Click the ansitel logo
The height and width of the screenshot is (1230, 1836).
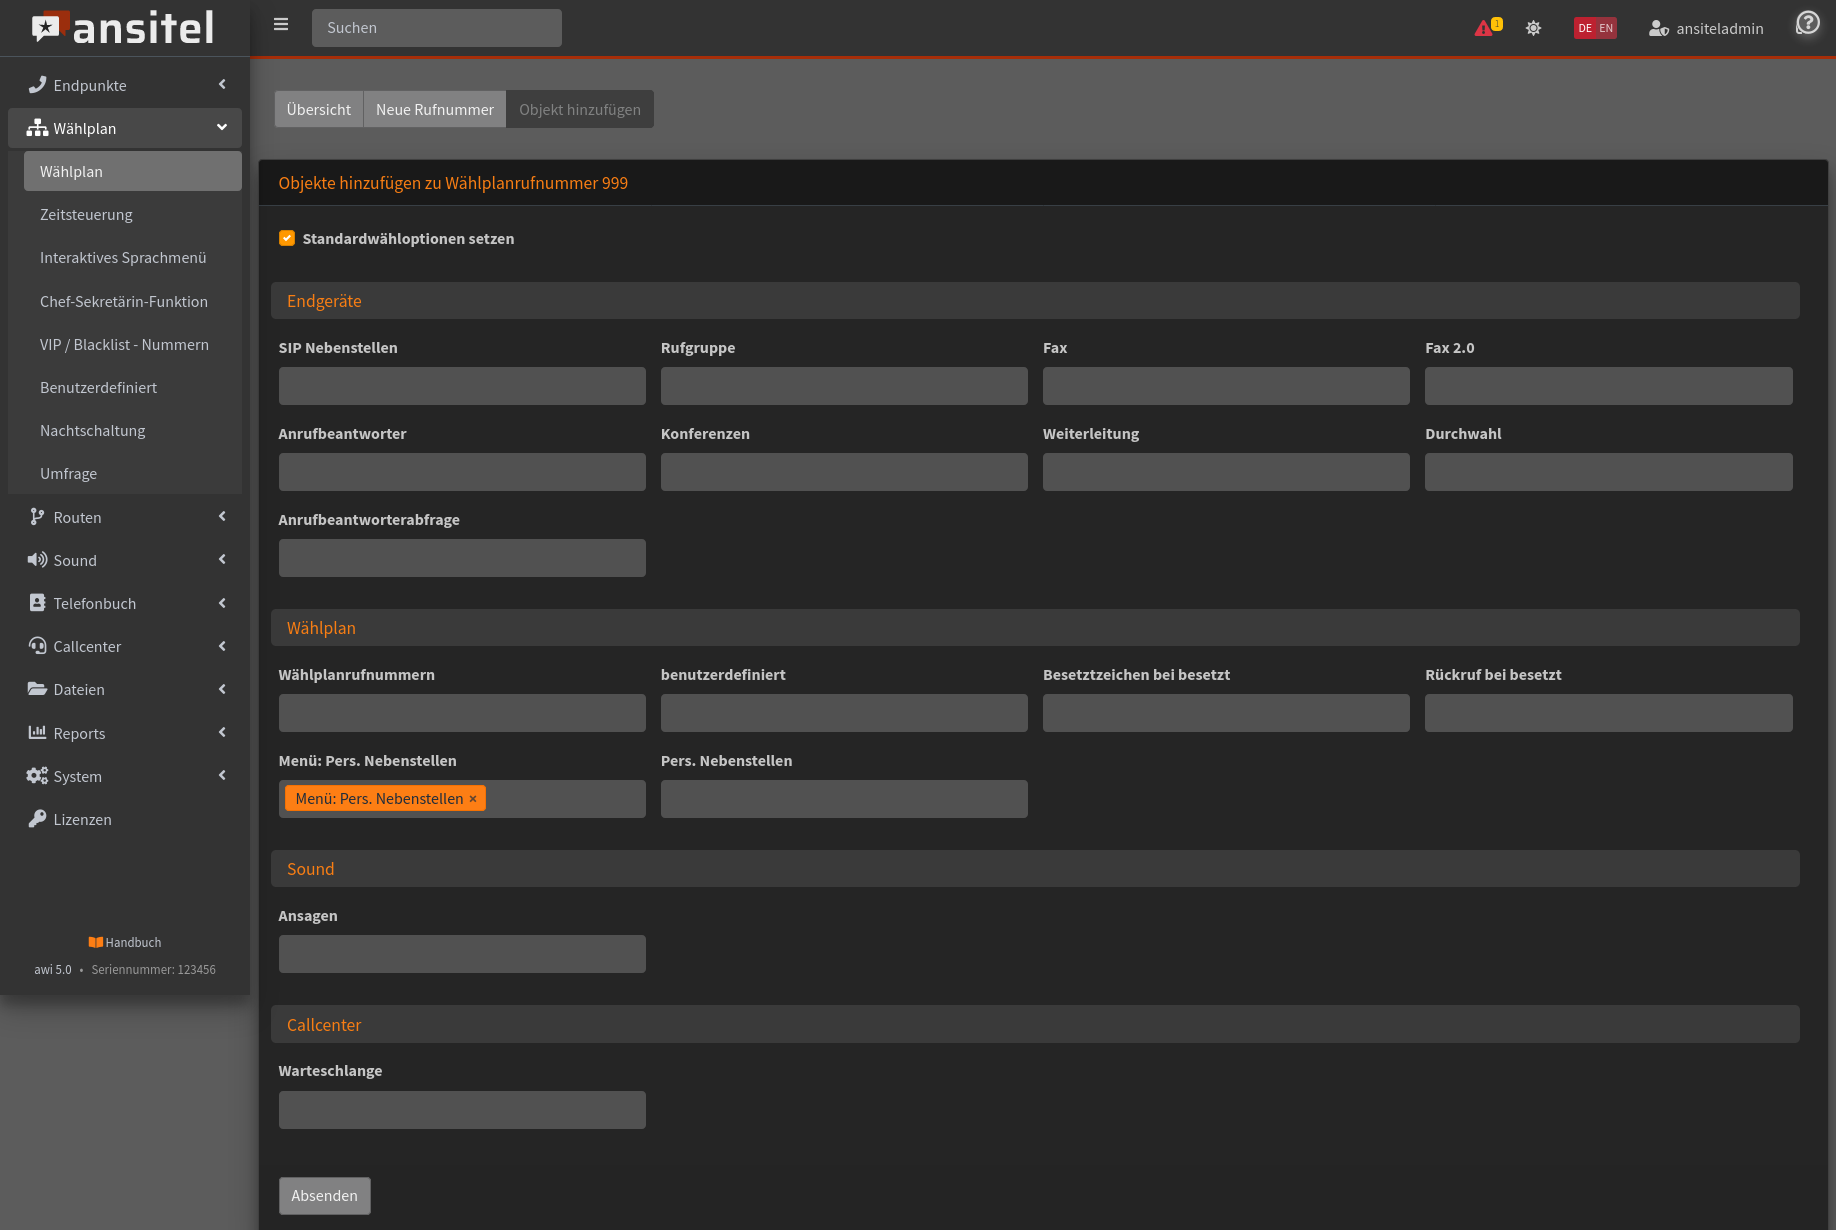coord(123,28)
